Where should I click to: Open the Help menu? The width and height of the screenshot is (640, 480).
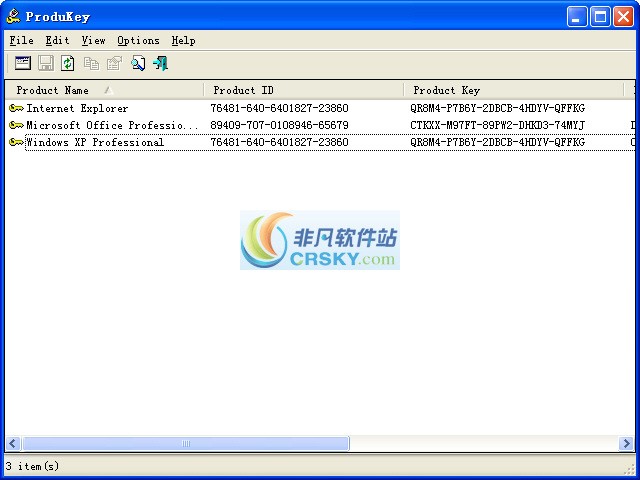183,40
